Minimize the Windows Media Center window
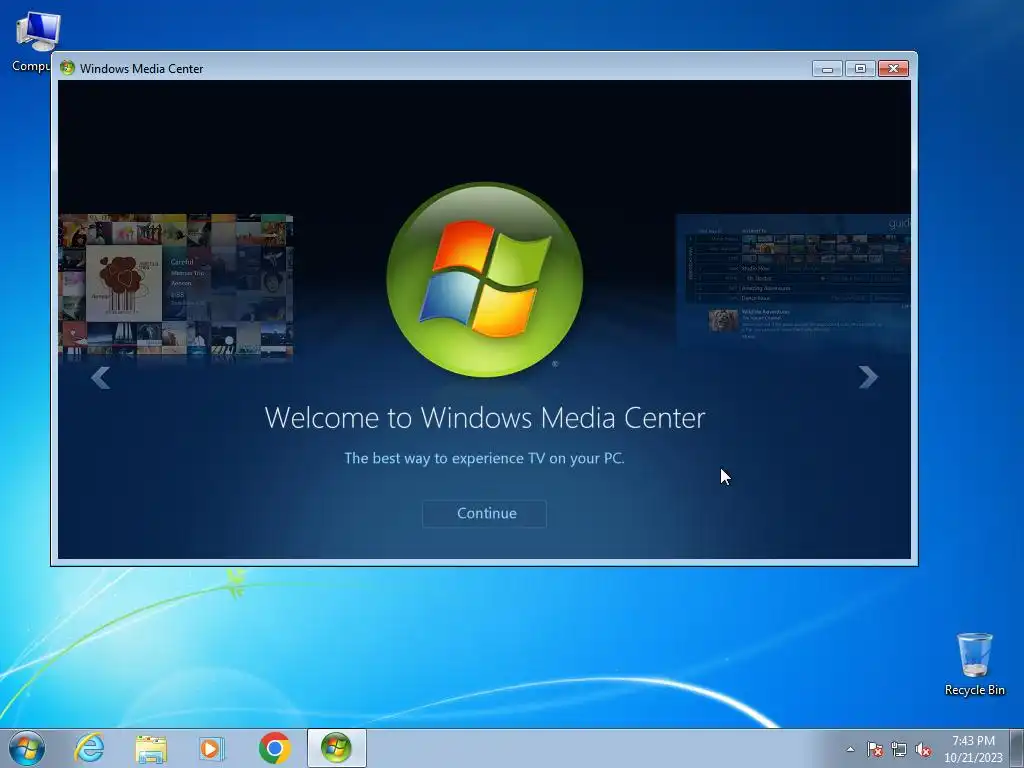1024x768 pixels. coord(827,69)
